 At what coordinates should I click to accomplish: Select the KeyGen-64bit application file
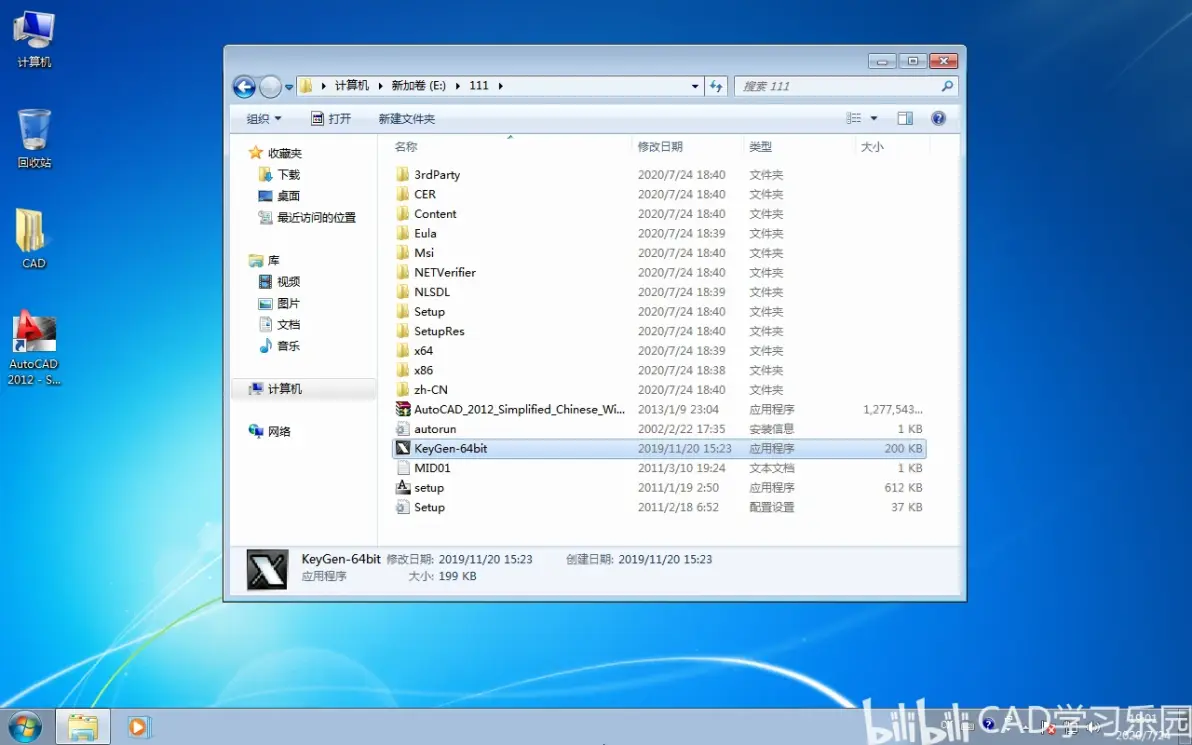(658, 449)
